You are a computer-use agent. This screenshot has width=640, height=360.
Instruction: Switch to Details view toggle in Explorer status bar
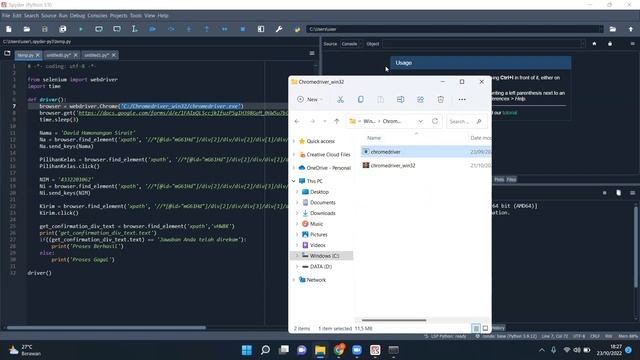476,328
